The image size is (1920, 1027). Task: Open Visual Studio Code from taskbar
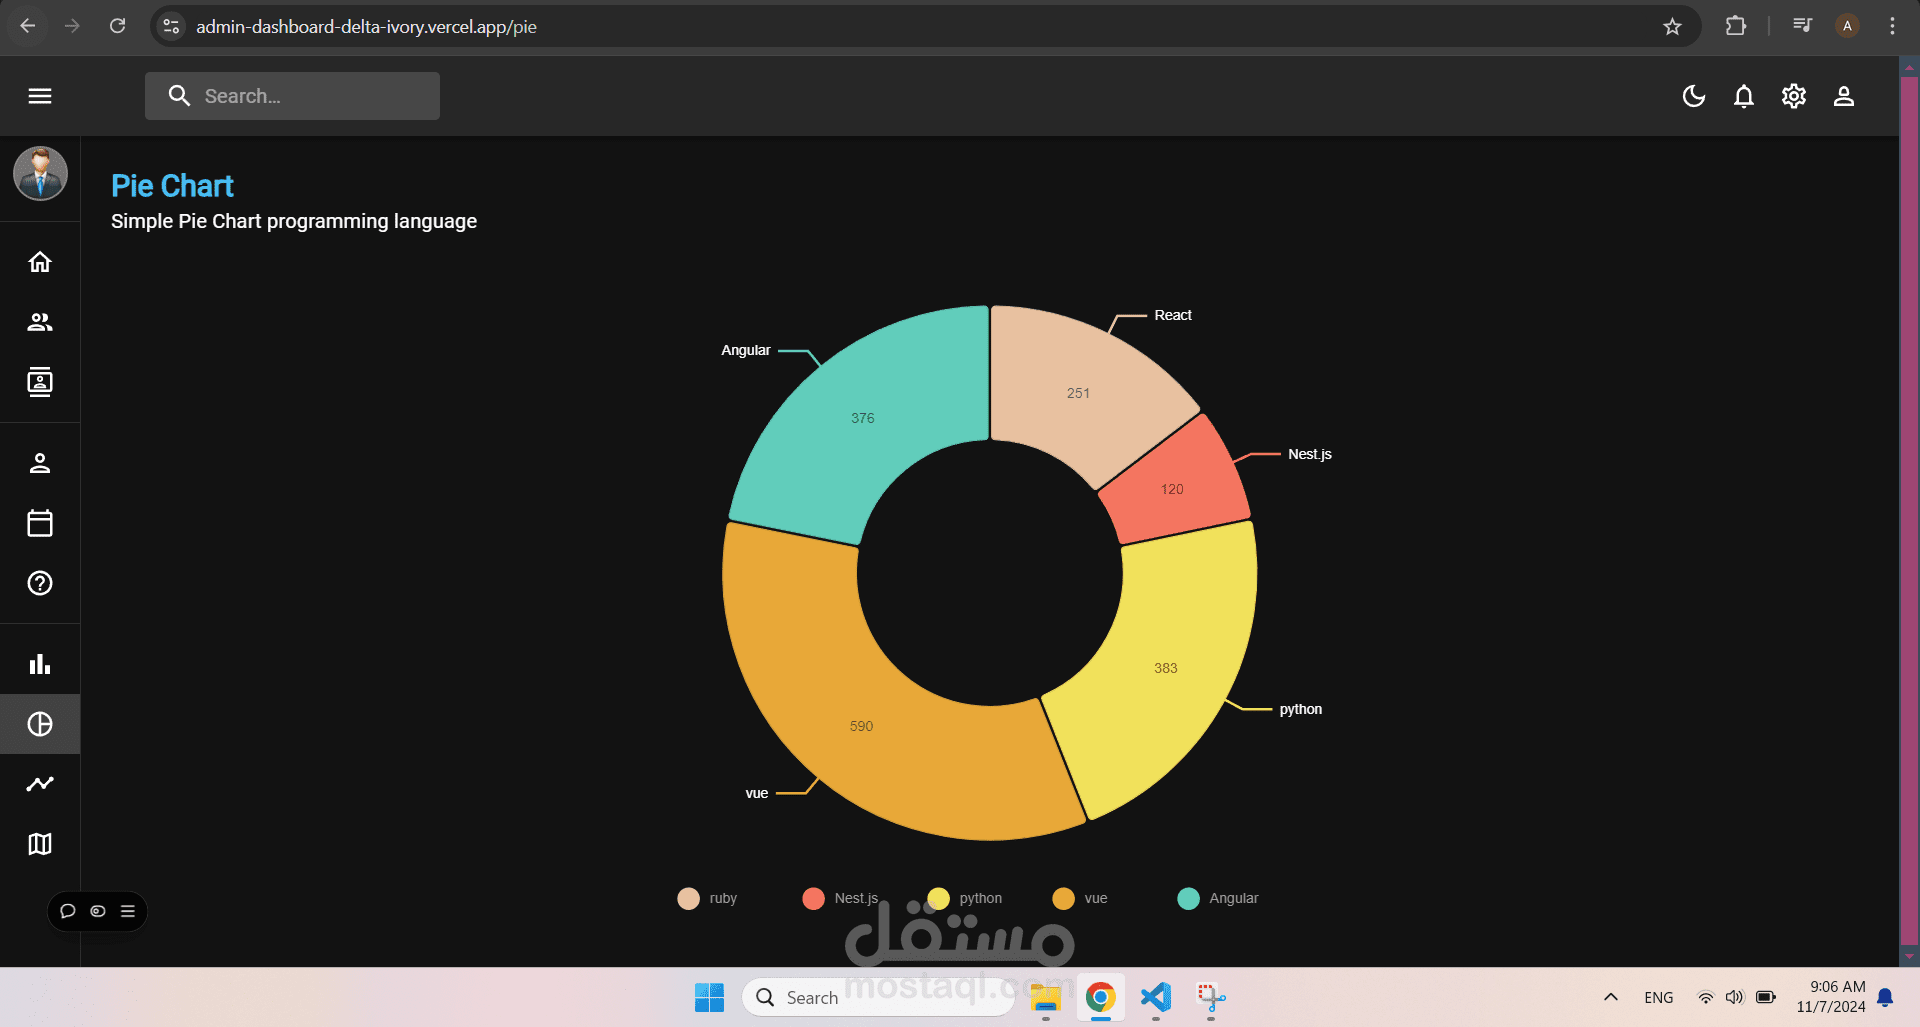(1156, 997)
